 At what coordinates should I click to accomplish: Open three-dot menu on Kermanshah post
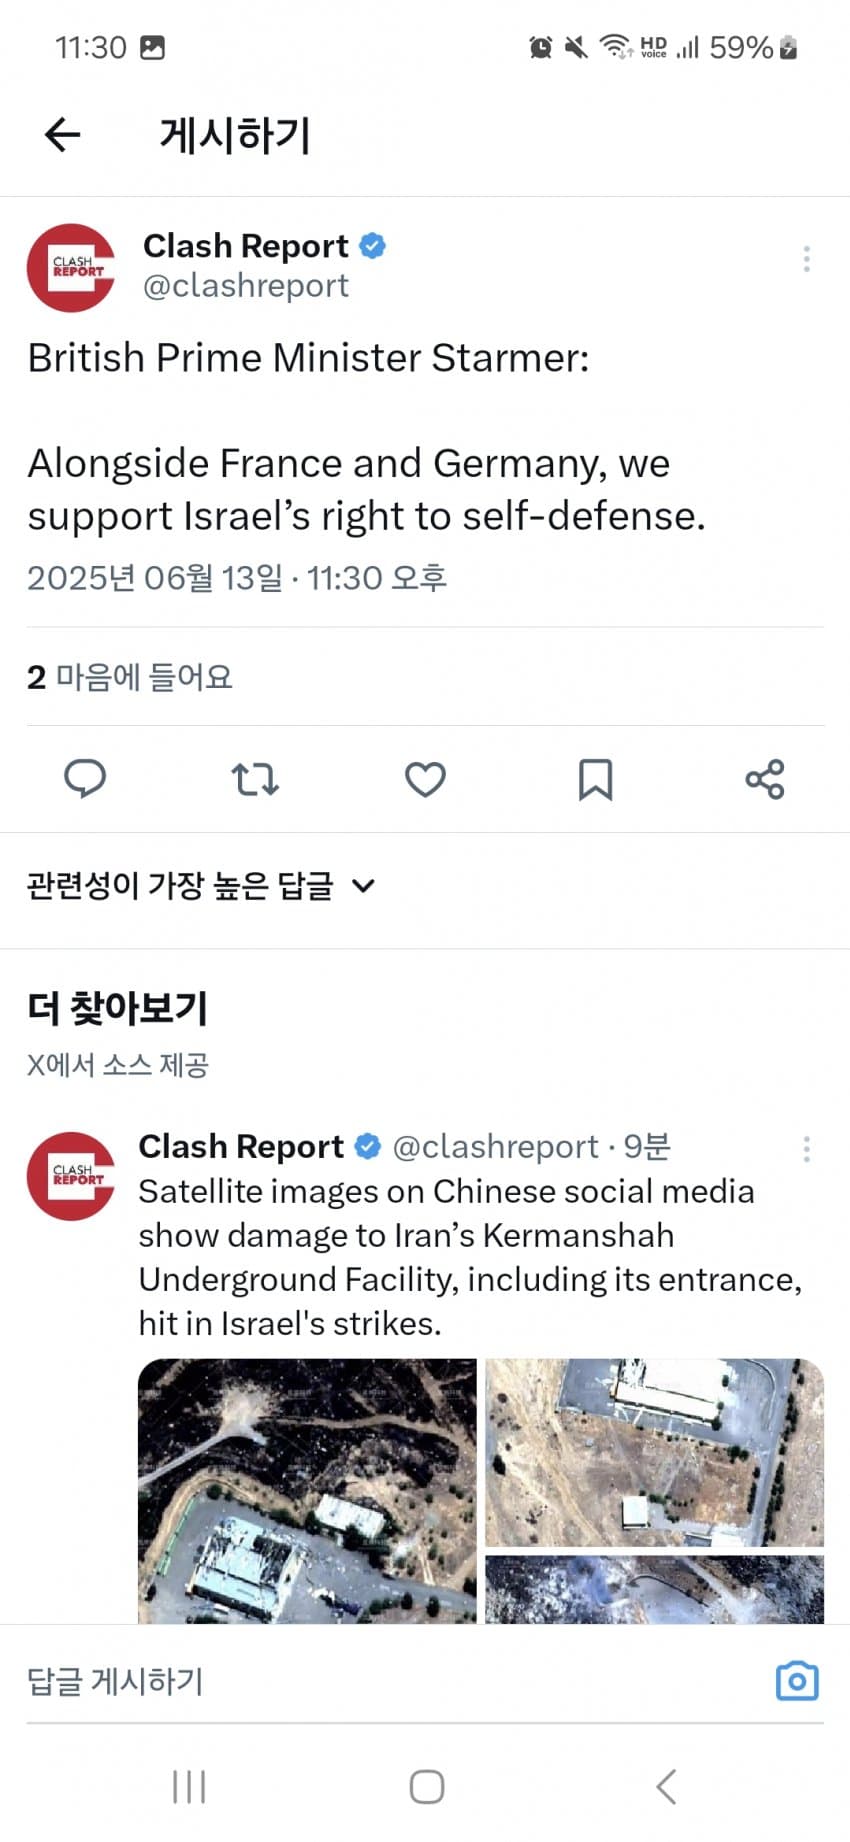click(806, 1149)
